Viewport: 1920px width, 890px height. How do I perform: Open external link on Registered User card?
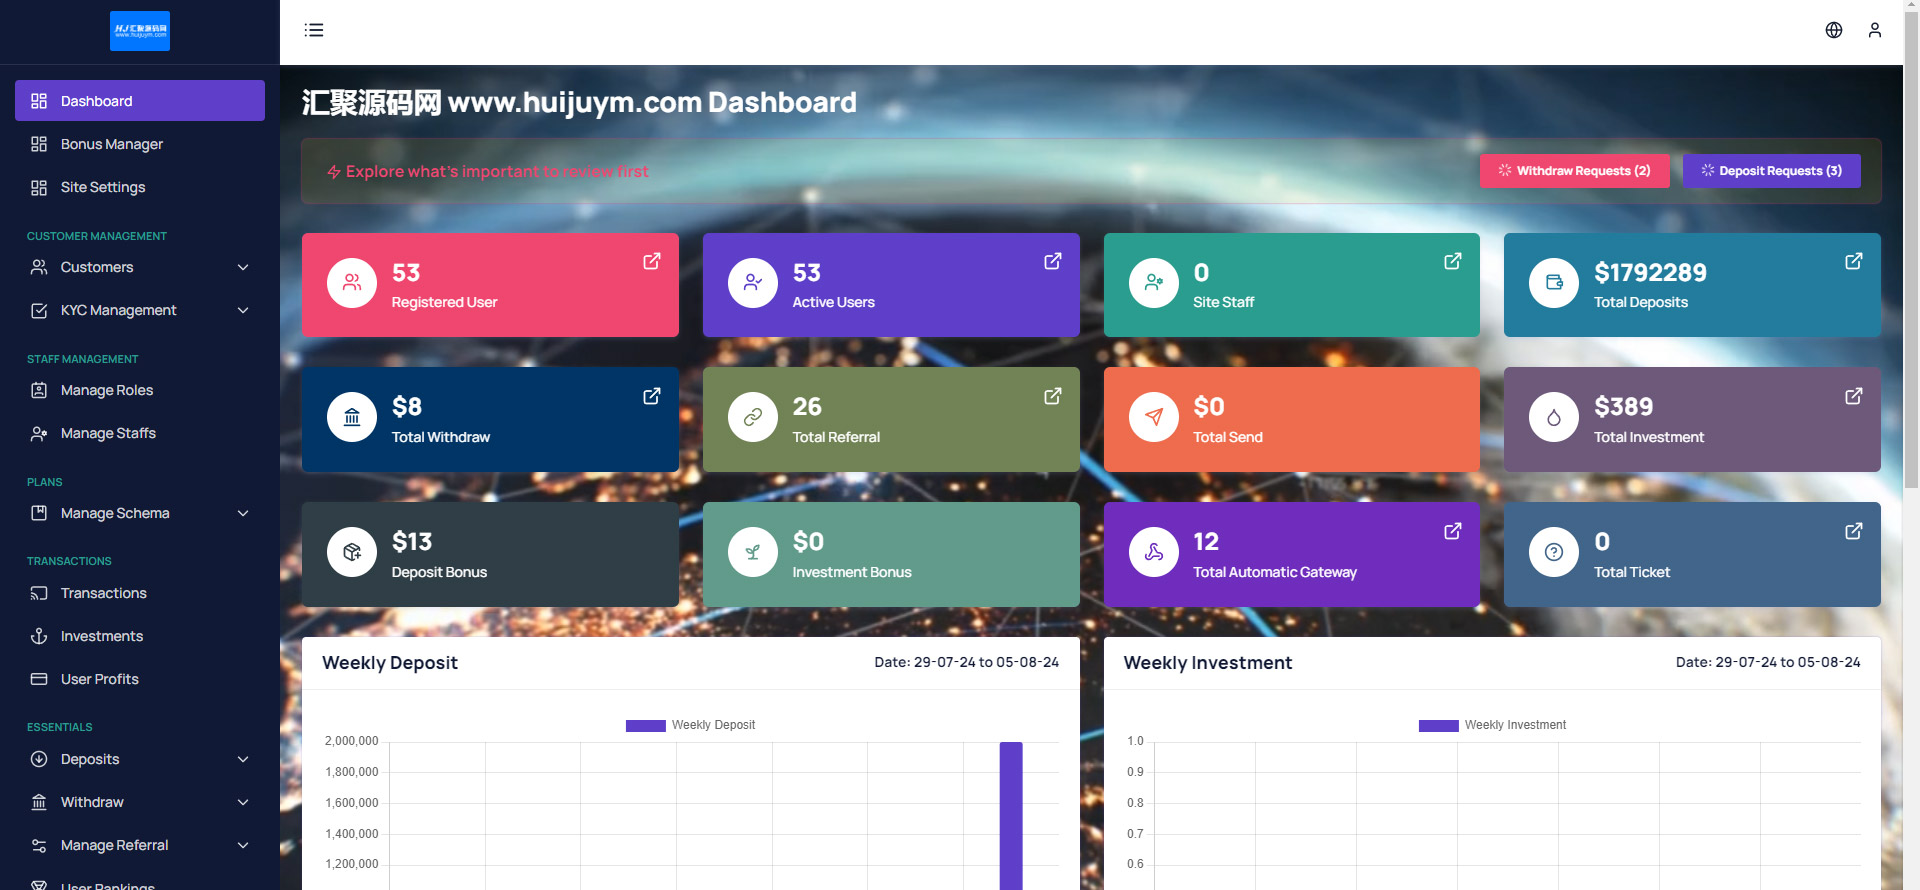pos(652,261)
